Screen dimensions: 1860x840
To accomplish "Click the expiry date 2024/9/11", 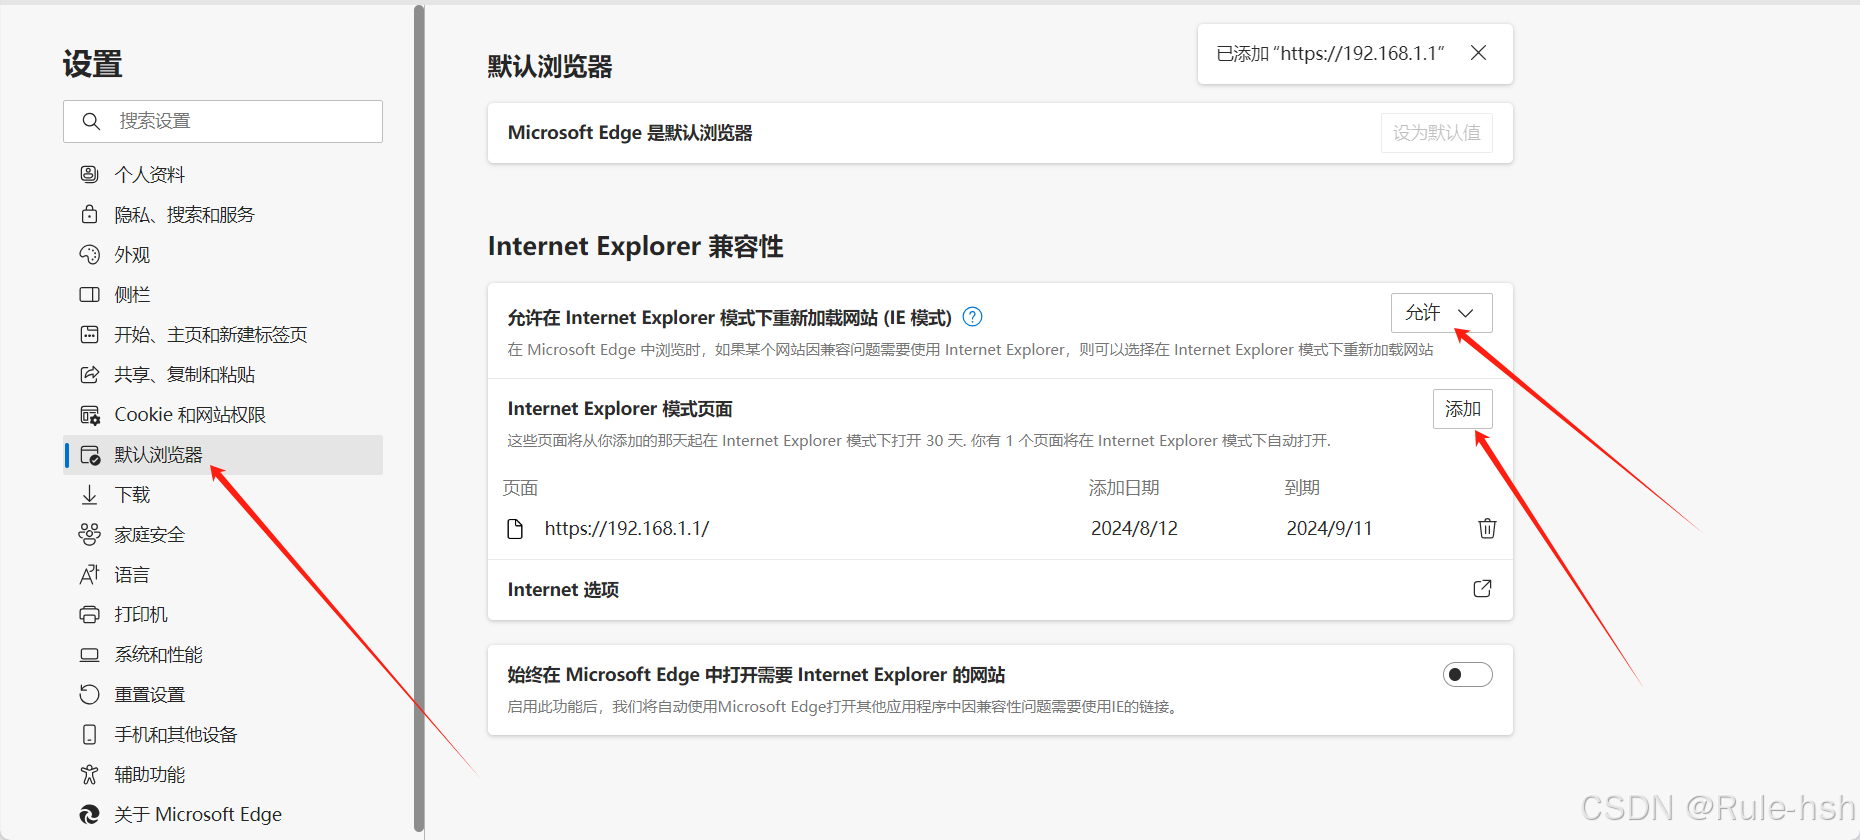I will [1329, 528].
